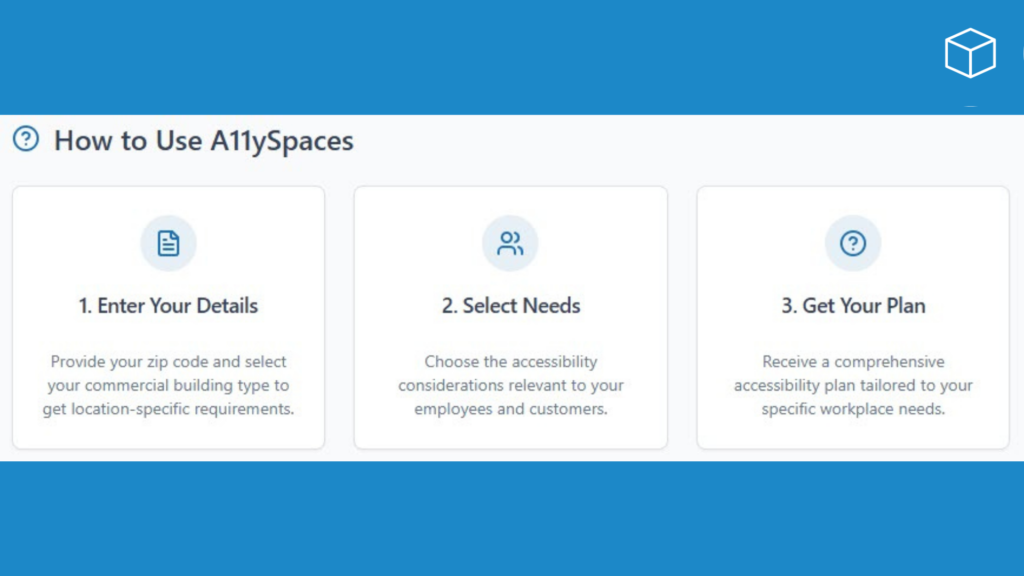Click the comprehensive plan description in step three
This screenshot has width=1024, height=576.
(x=852, y=385)
